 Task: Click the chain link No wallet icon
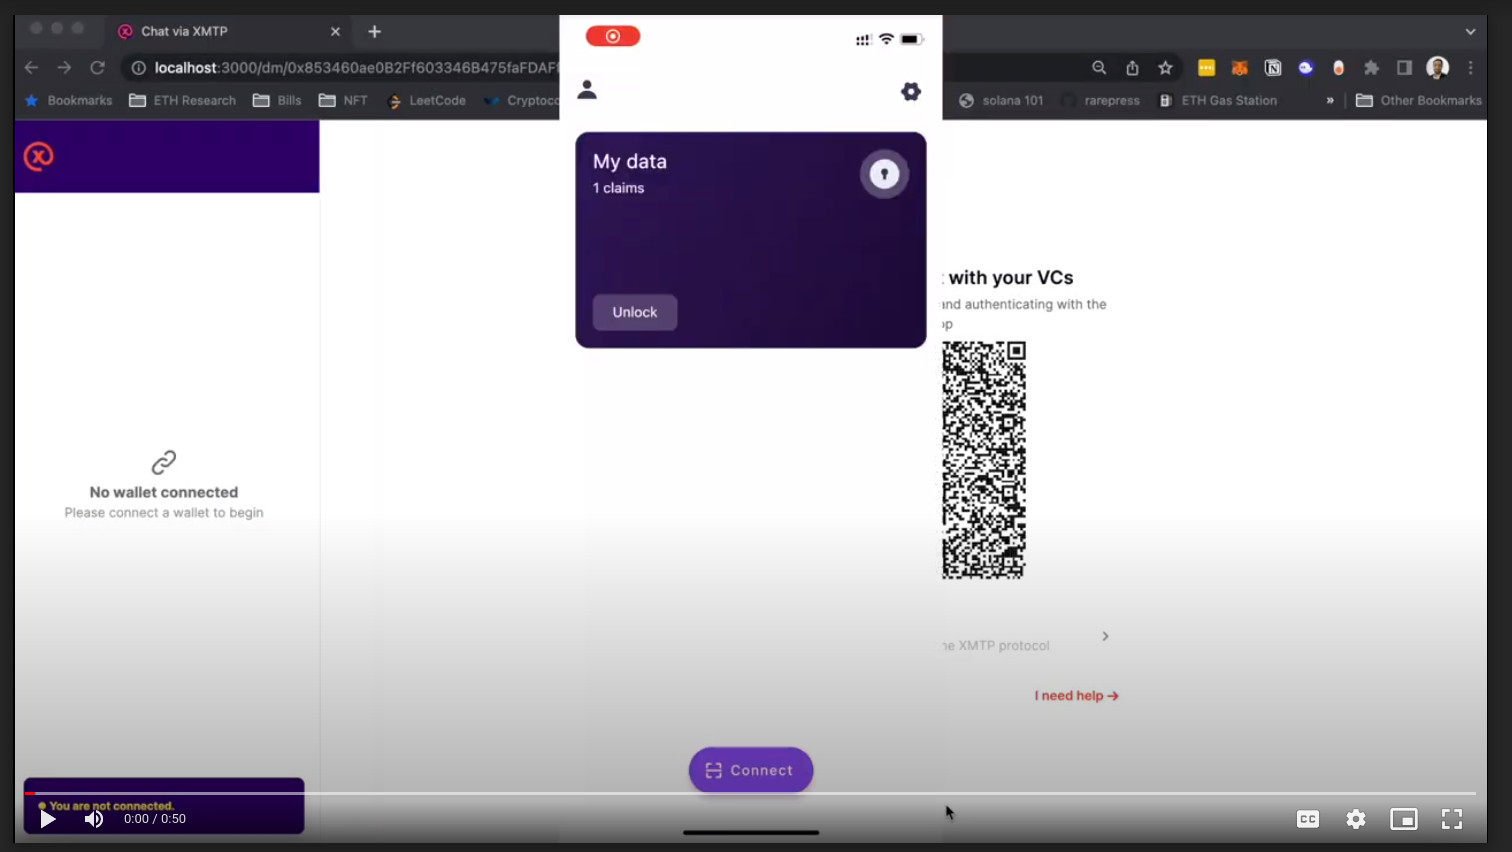click(164, 462)
